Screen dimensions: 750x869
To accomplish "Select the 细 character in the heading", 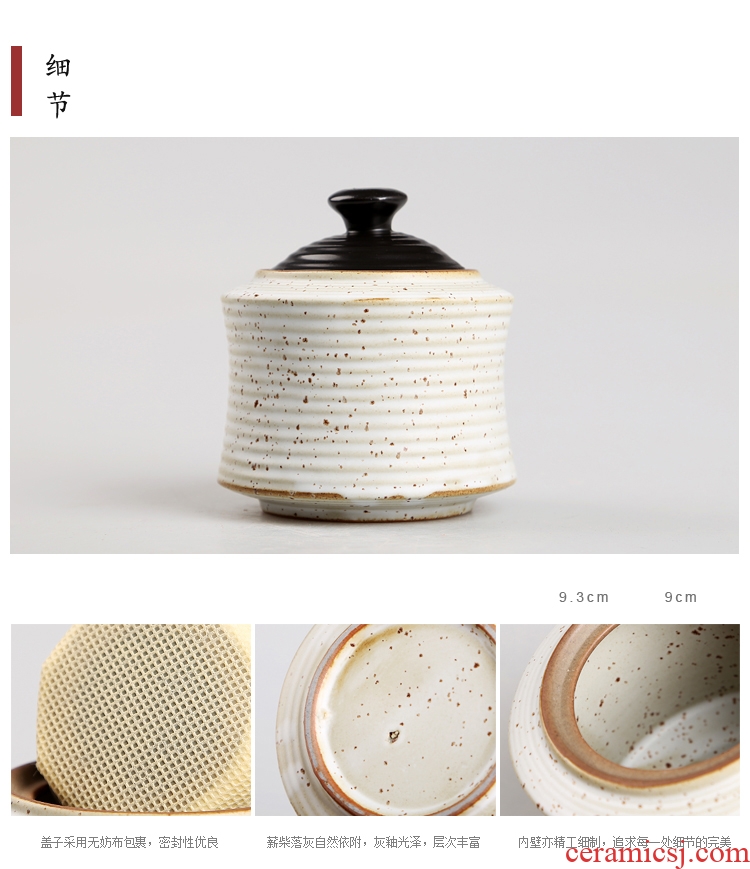I will (58, 65).
